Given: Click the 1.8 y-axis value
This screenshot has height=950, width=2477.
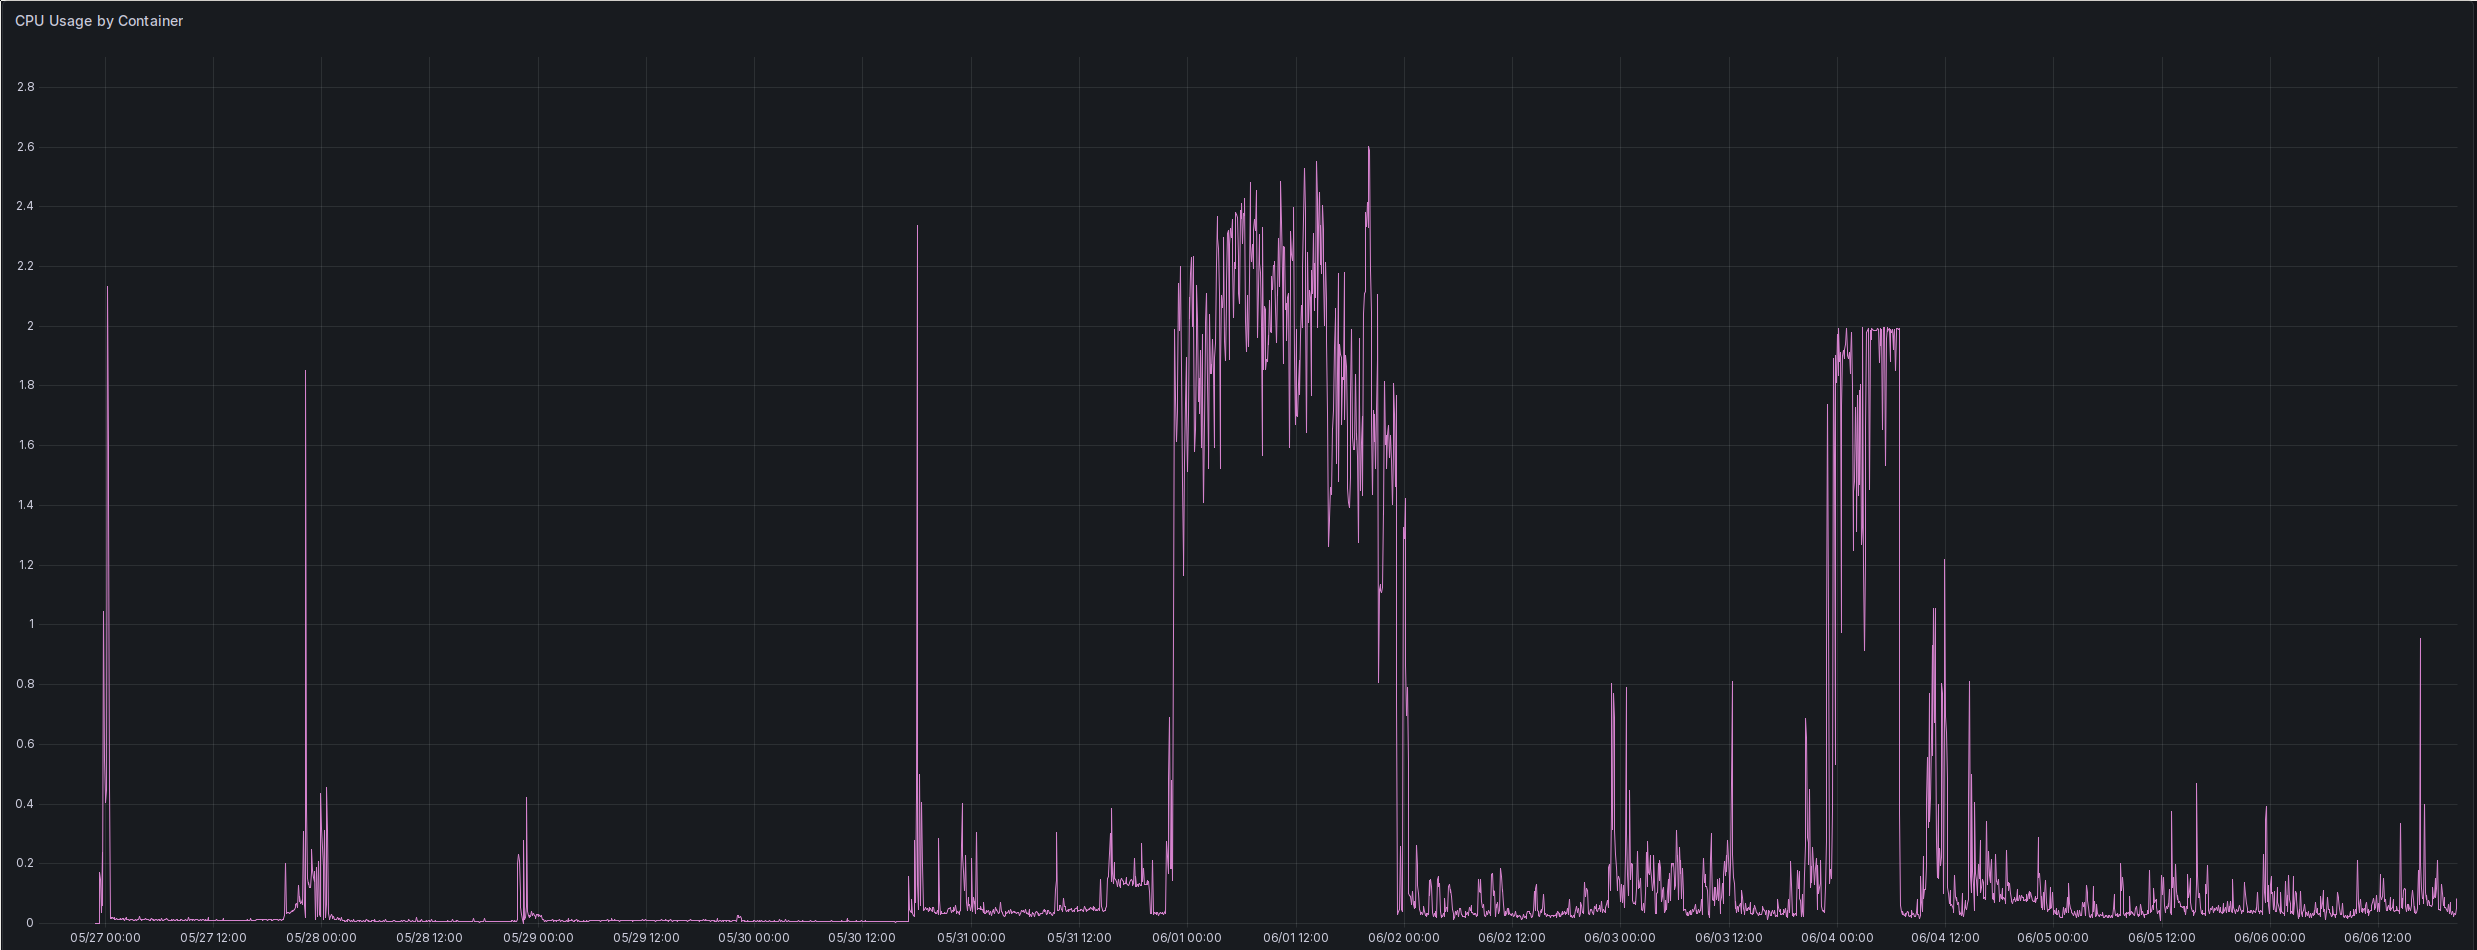Looking at the screenshot, I should tap(25, 386).
